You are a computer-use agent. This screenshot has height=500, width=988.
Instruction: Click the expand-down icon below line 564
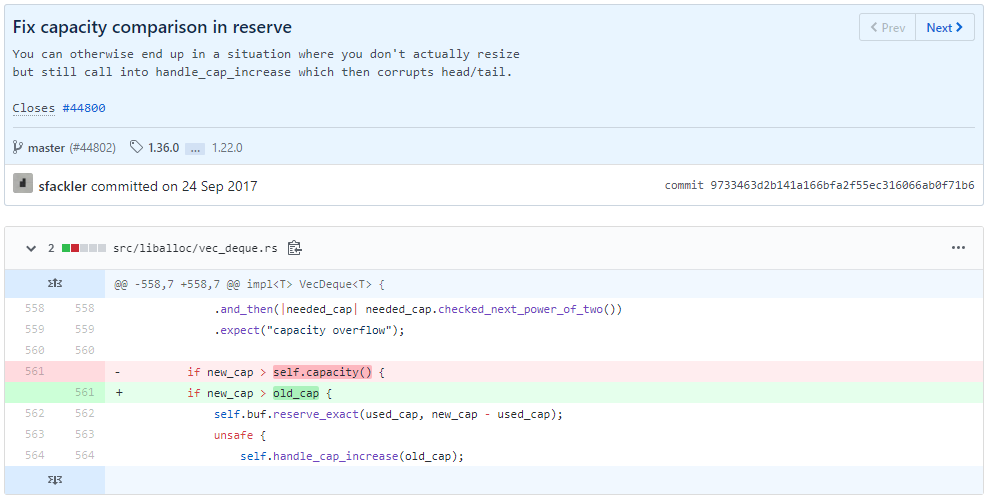[x=55, y=481]
